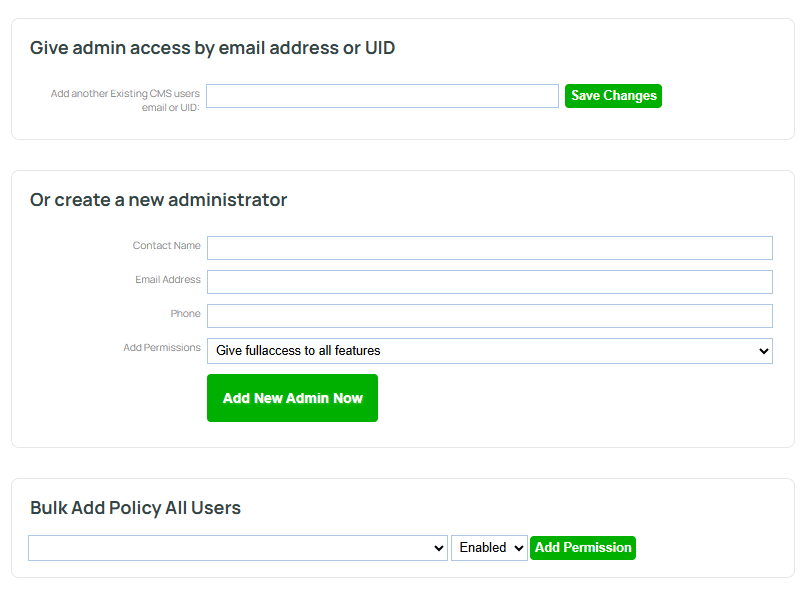Open the Enabled status dropdown
This screenshot has height=596, width=807.
489,548
